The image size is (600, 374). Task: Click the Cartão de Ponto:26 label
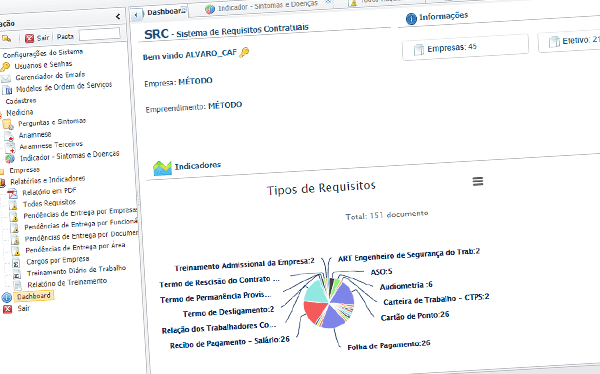(x=415, y=316)
